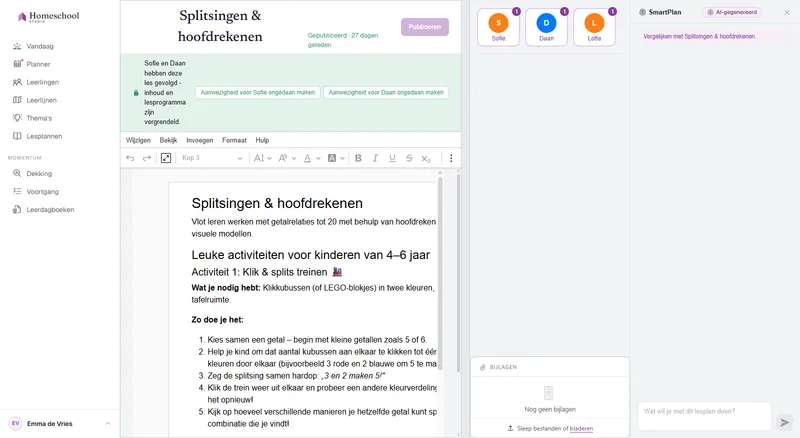Toggle subscript formatting
The width and height of the screenshot is (800, 438).
tap(426, 159)
